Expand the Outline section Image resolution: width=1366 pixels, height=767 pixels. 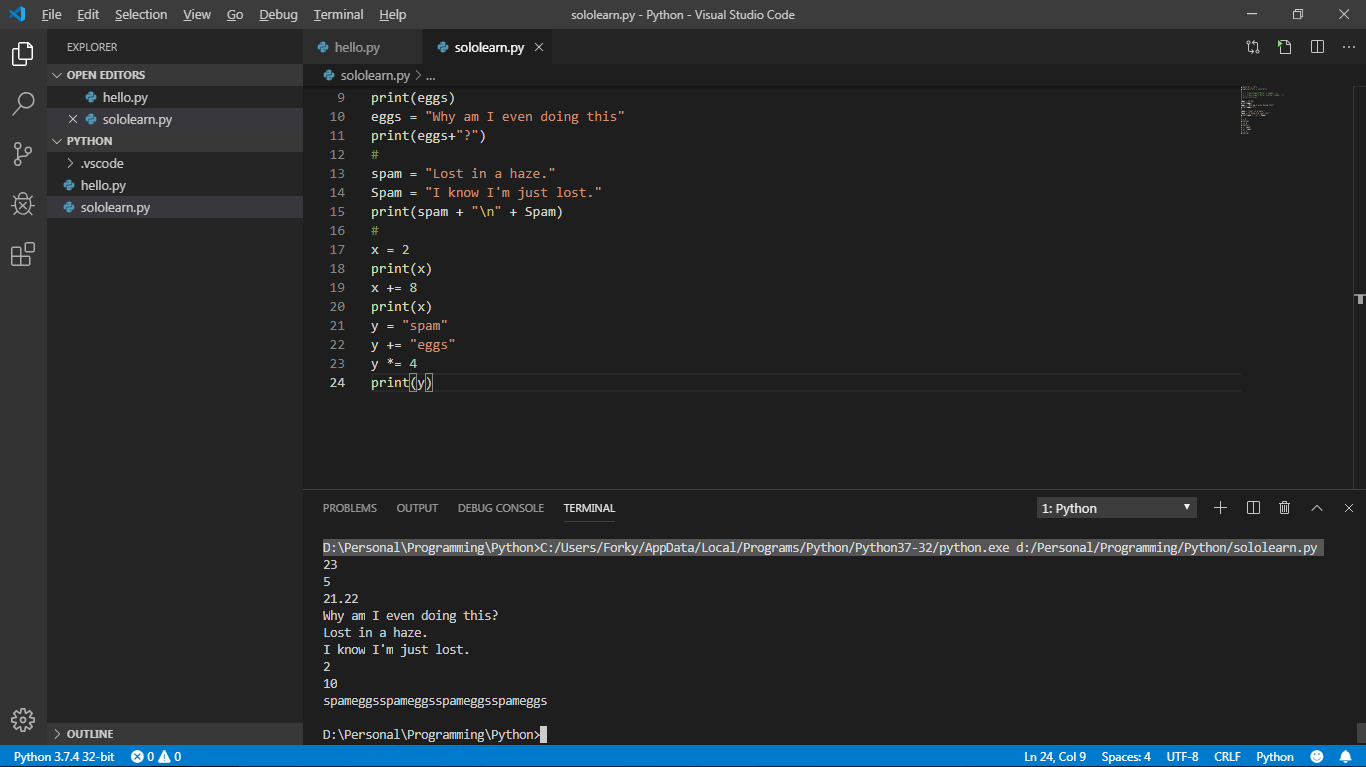point(175,734)
